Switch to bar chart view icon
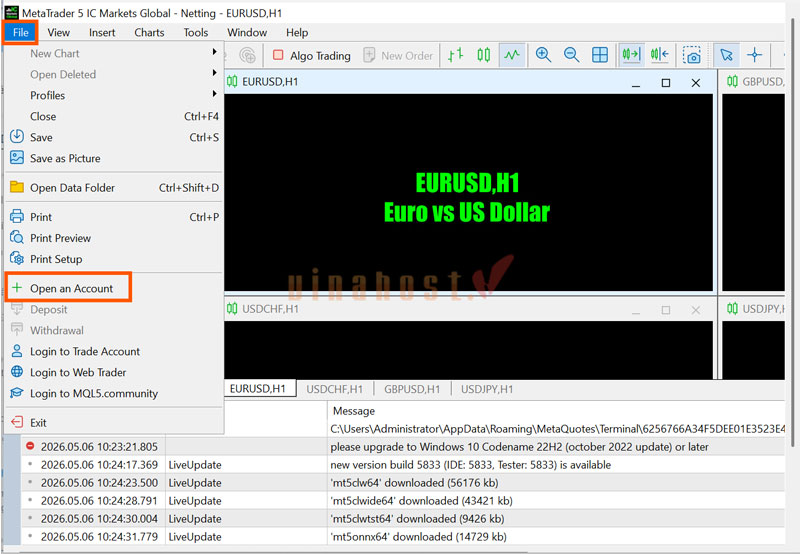 click(x=456, y=55)
